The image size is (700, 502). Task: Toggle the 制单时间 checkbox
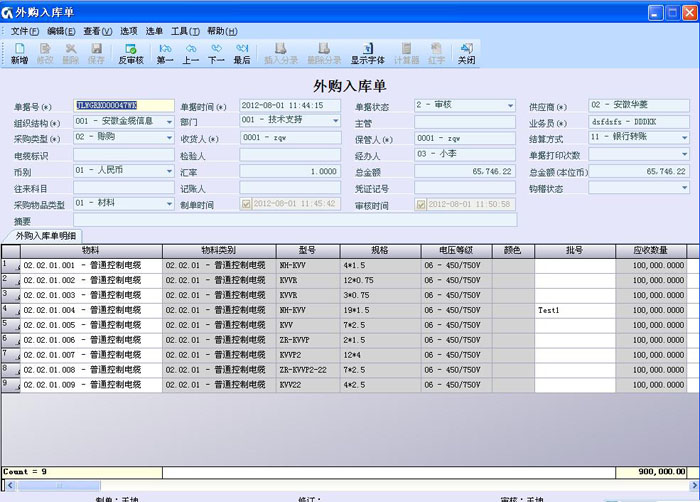[x=246, y=204]
